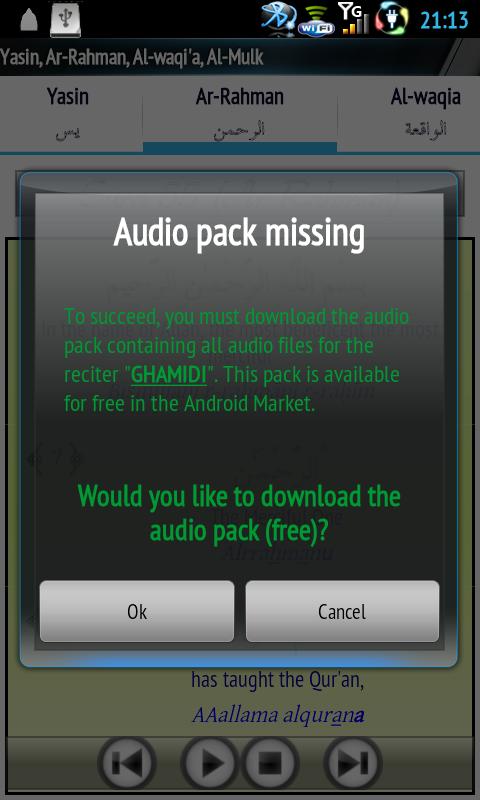480x800 pixels.
Task: Tap the 21:13 clock in status bar
Action: (x=444, y=20)
